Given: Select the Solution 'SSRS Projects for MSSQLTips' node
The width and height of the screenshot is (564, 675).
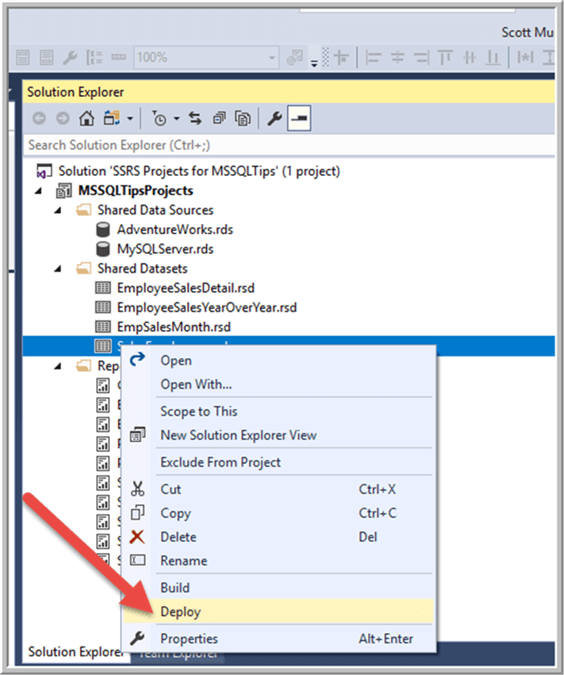Looking at the screenshot, I should (x=199, y=171).
